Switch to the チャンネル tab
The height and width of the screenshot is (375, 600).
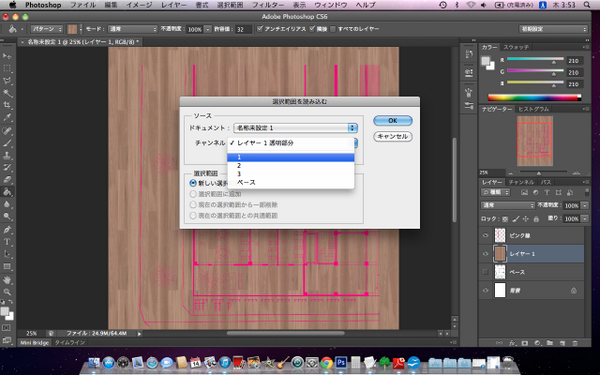(521, 183)
